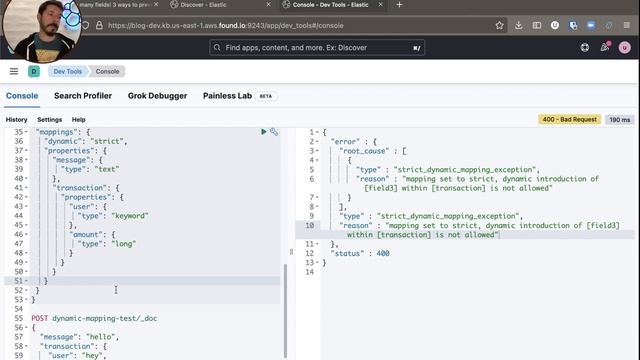Focus the Find apps search field
Image resolution: width=640 pixels, height=360 pixels.
coord(317,48)
